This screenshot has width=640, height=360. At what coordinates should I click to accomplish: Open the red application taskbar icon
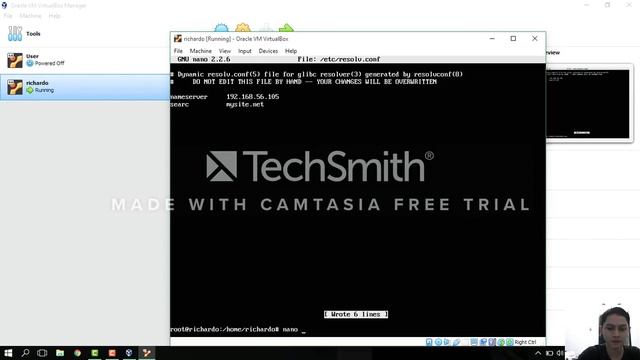pyautogui.click(x=112, y=353)
